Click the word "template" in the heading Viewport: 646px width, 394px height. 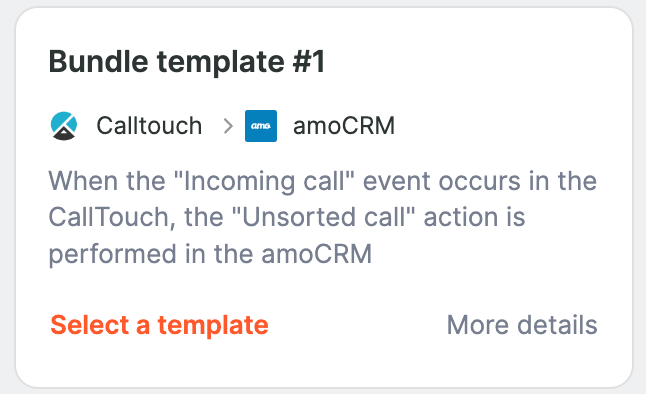coord(220,63)
